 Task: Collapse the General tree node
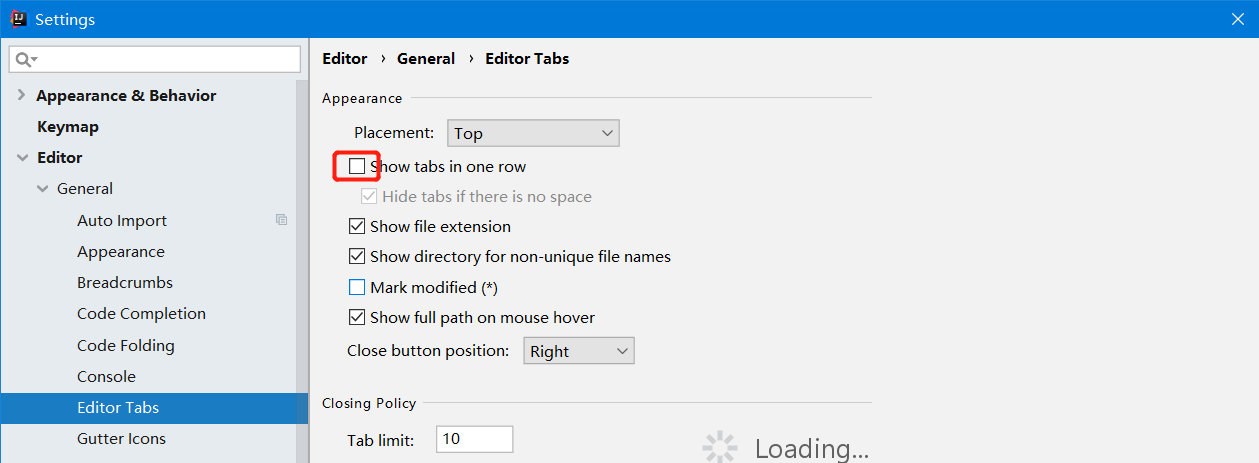(42, 189)
